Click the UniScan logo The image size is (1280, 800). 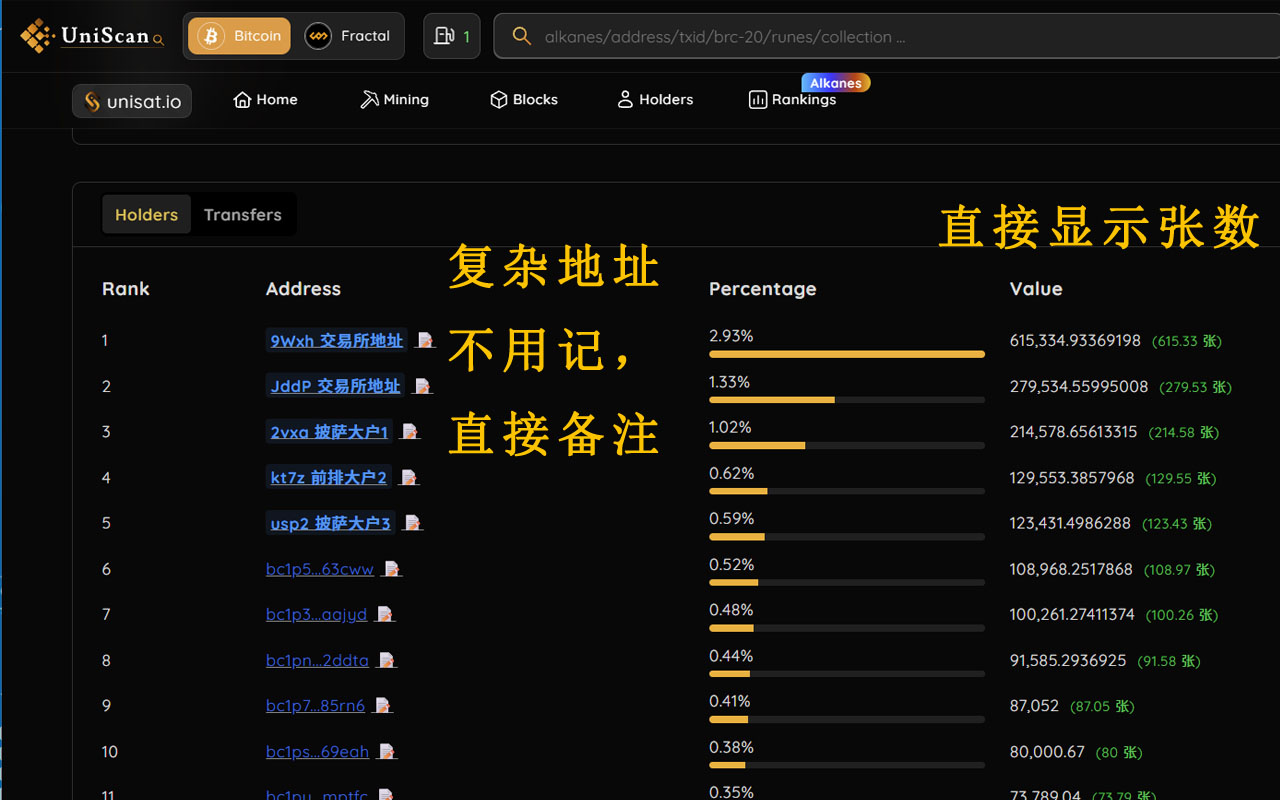pos(92,36)
